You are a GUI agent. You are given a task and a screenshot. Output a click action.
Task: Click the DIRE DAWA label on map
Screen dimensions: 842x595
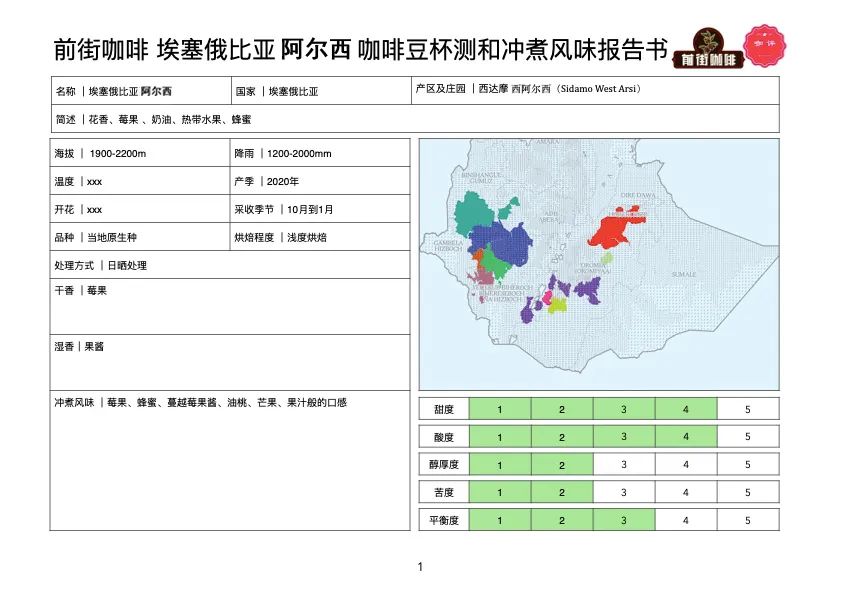(637, 195)
